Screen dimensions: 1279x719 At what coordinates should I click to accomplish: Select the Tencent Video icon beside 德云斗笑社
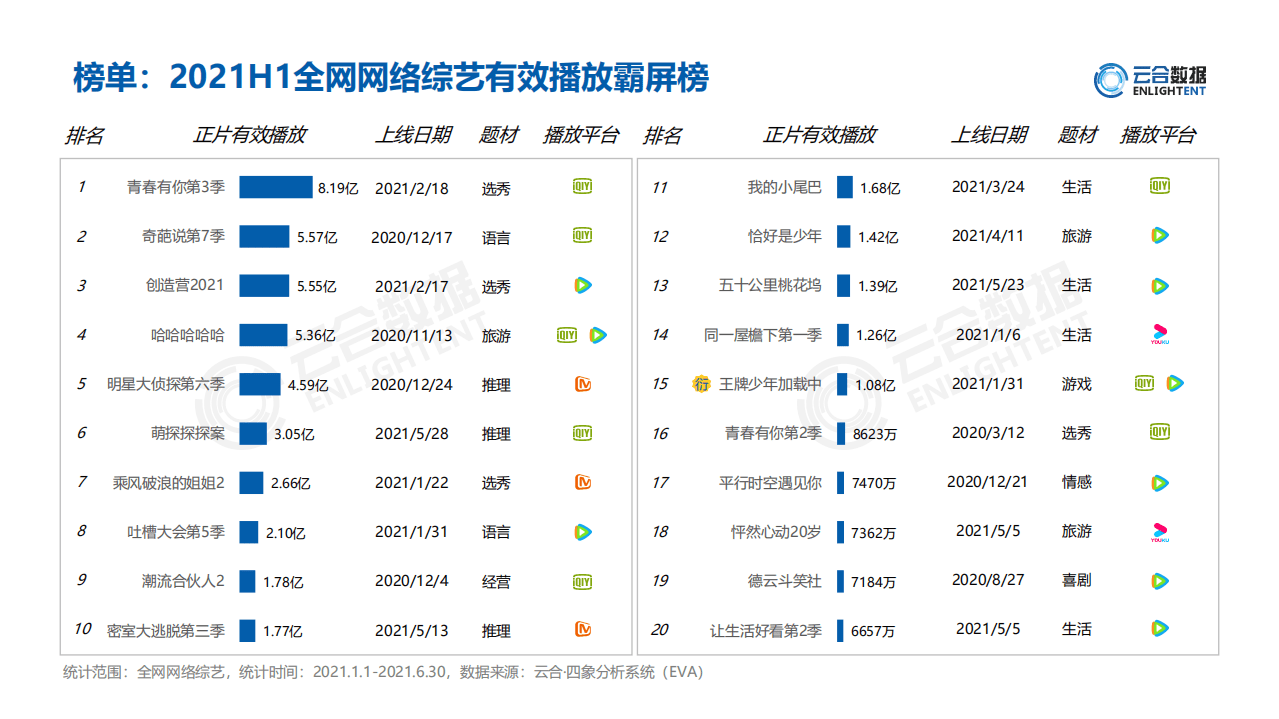pos(1159,581)
